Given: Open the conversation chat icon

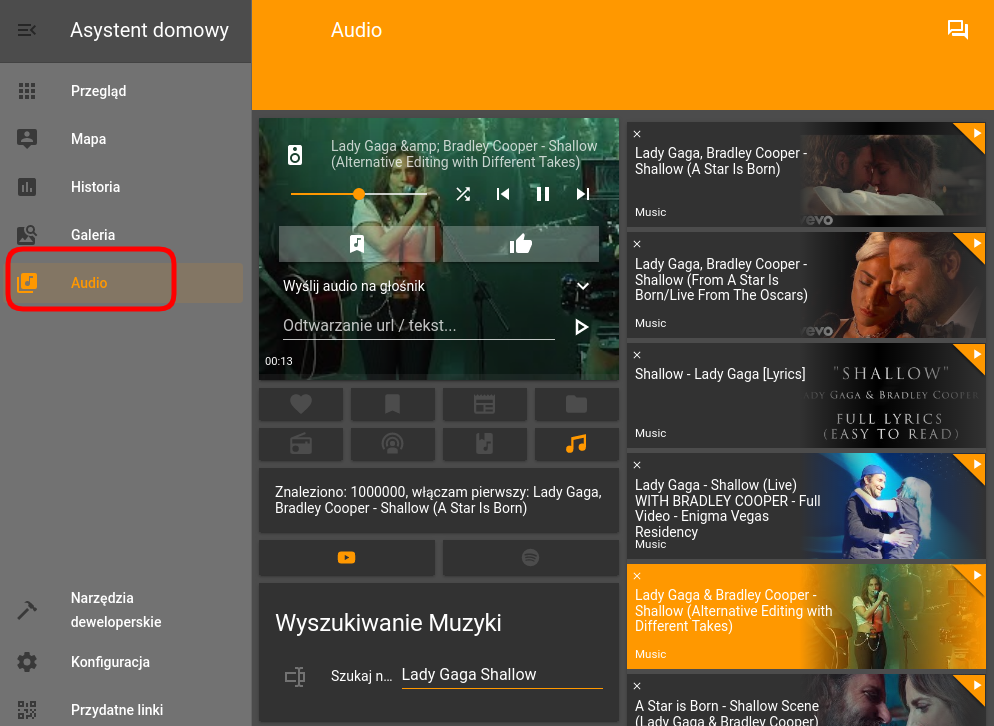Looking at the screenshot, I should 957,30.
